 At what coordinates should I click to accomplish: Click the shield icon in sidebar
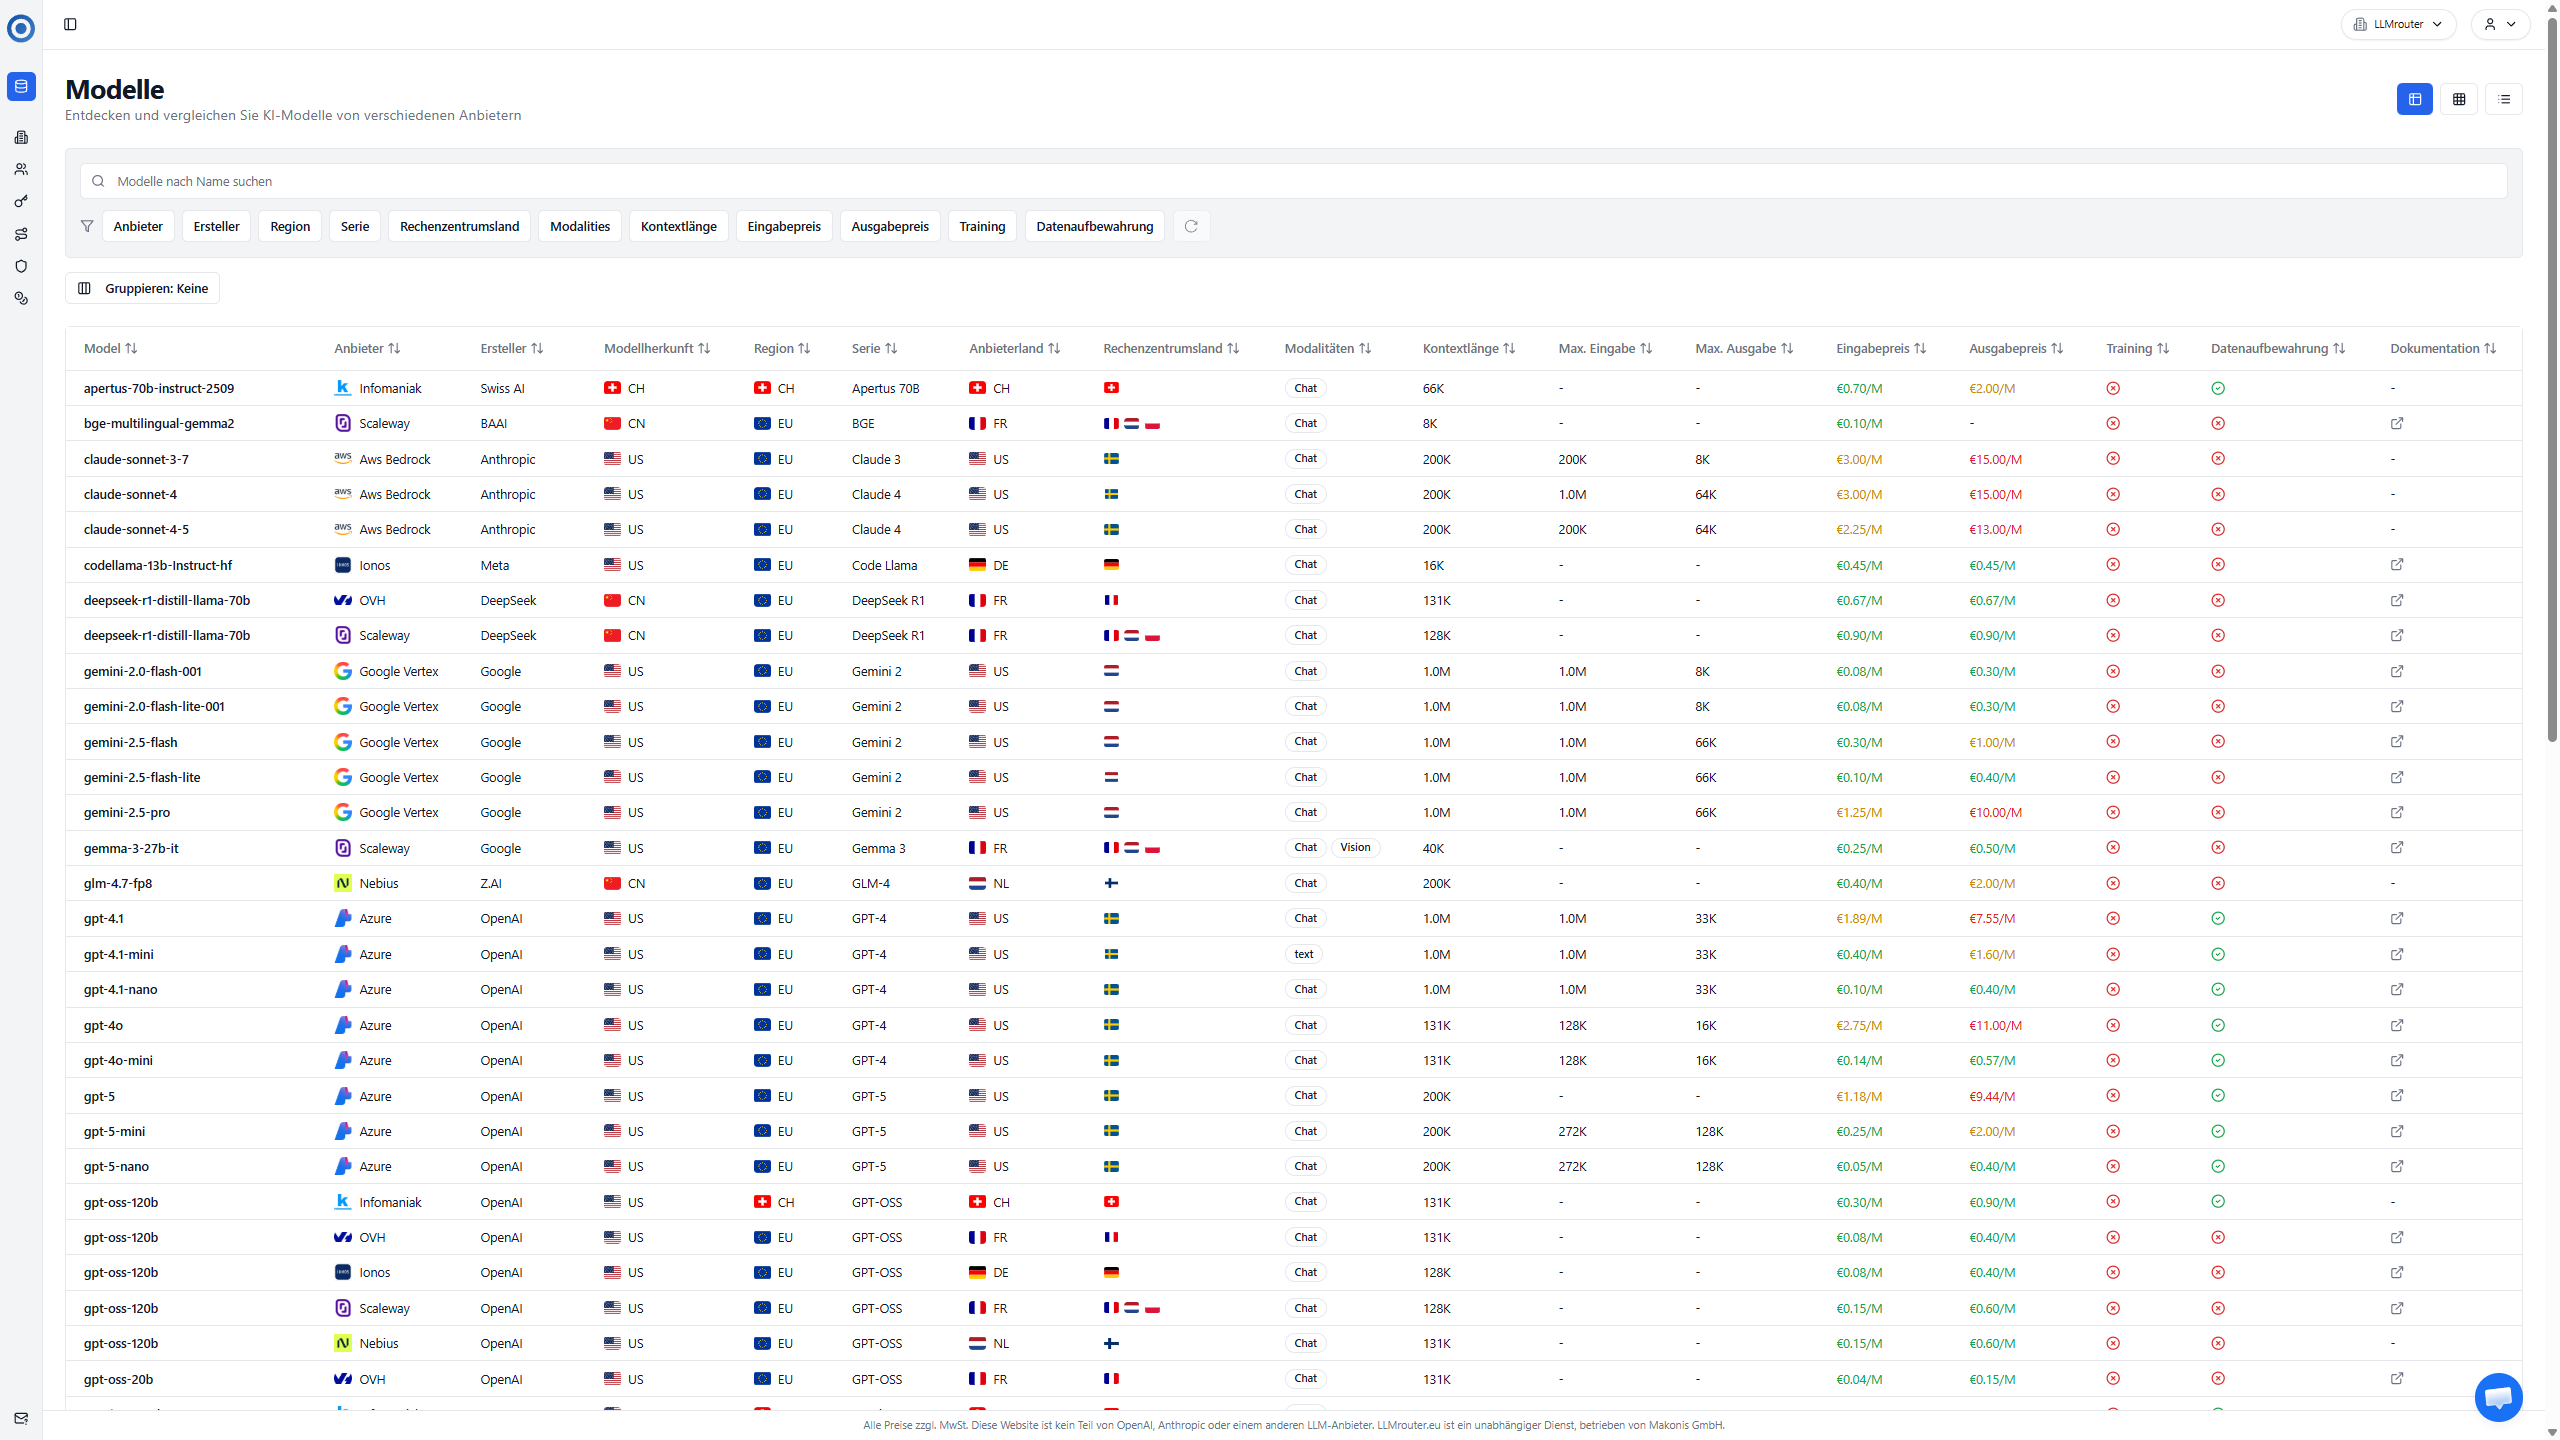21,266
